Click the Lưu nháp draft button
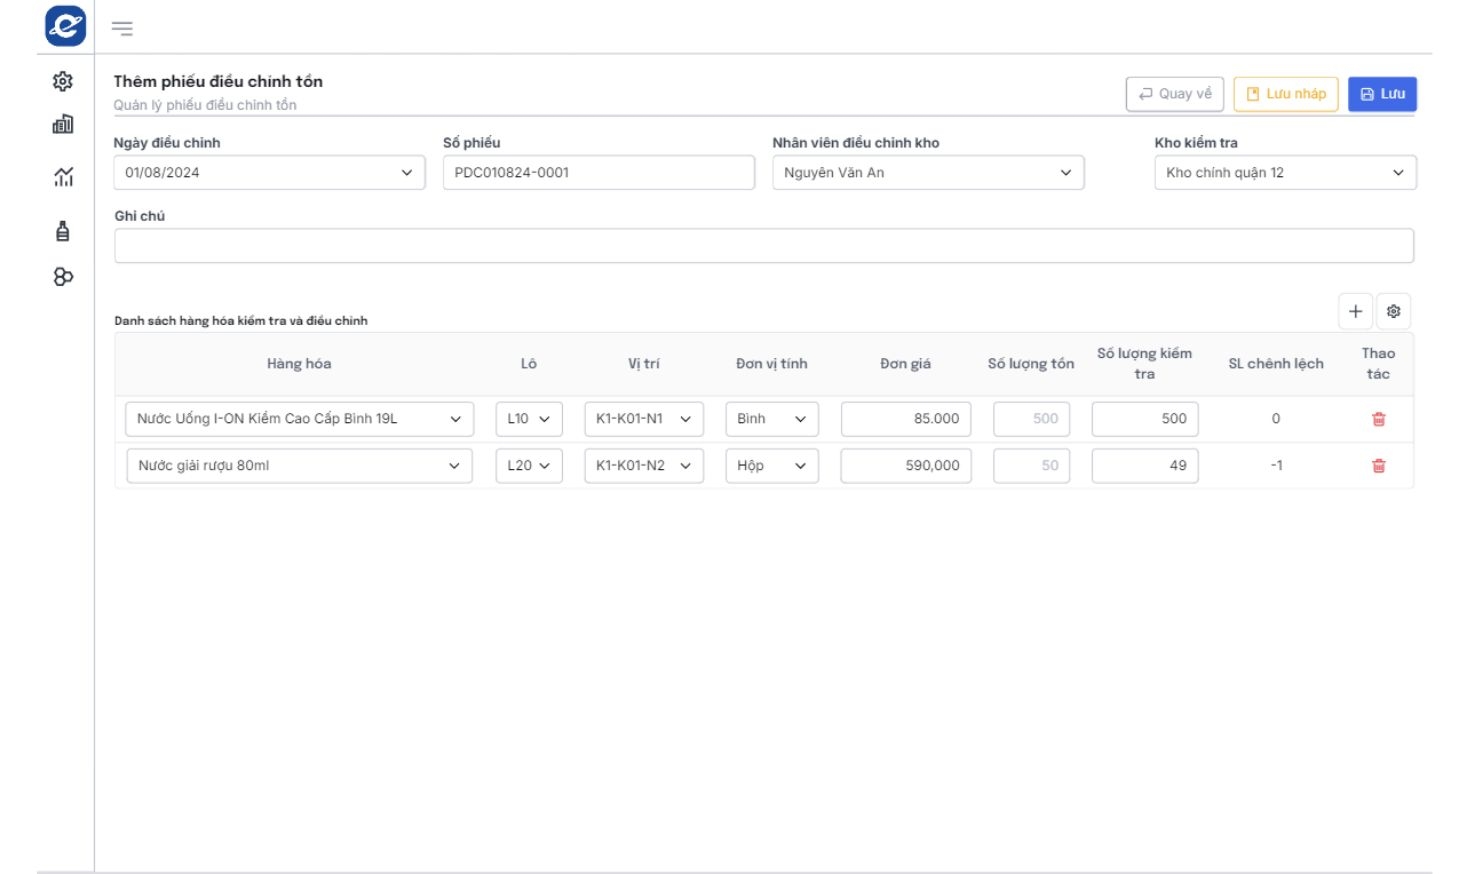 (1285, 94)
